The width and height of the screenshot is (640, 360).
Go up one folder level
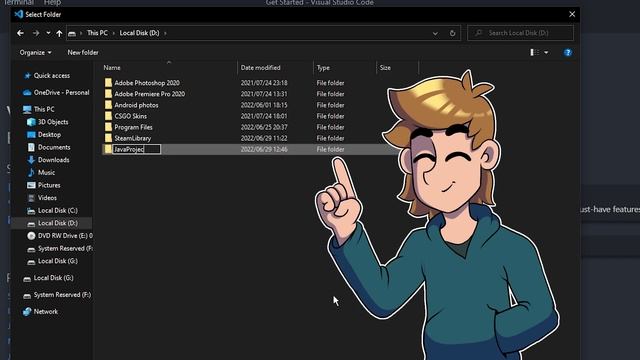[59, 33]
